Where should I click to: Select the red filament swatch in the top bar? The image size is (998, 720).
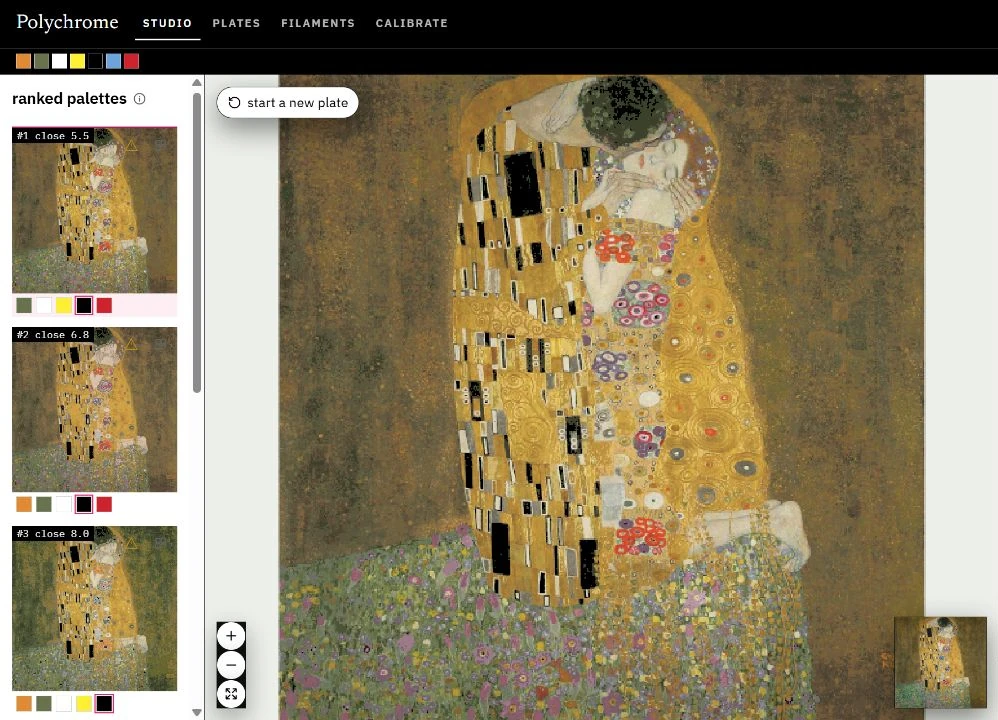(131, 61)
